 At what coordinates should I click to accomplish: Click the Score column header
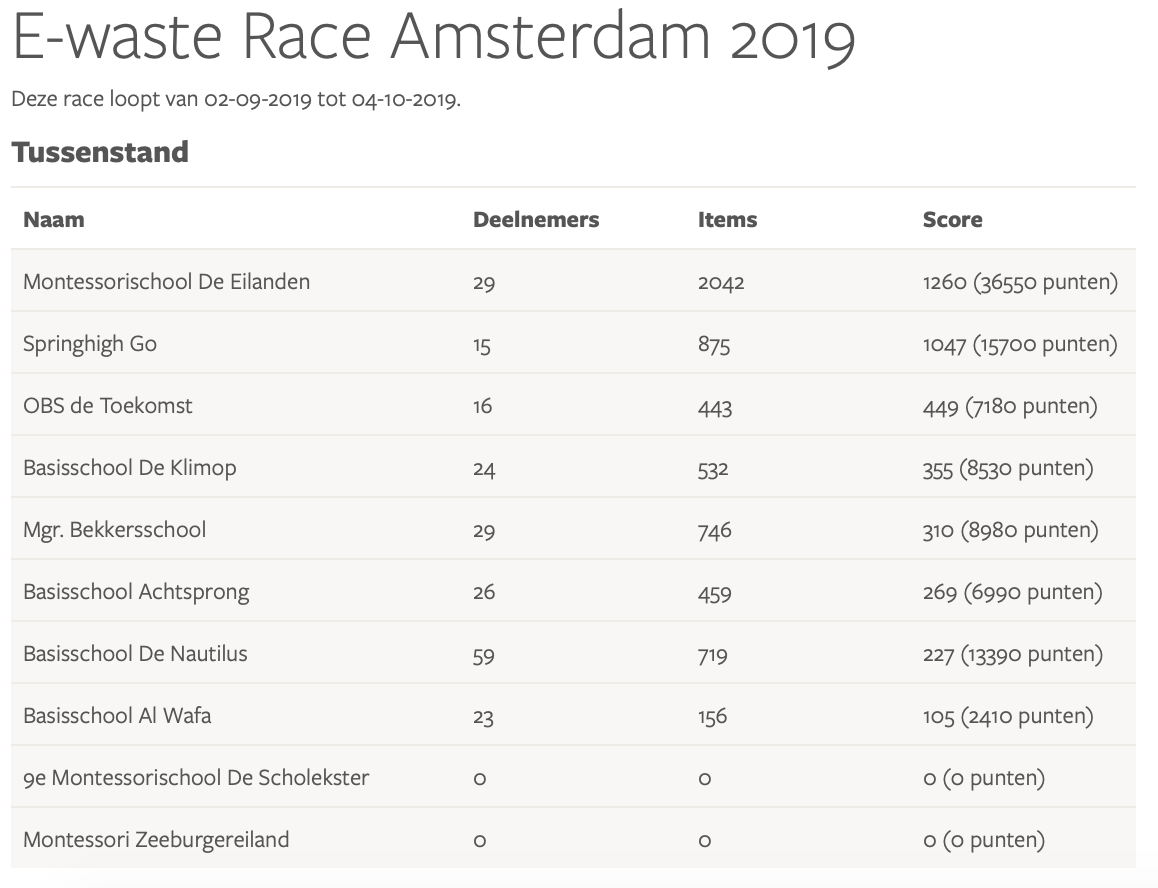click(952, 220)
